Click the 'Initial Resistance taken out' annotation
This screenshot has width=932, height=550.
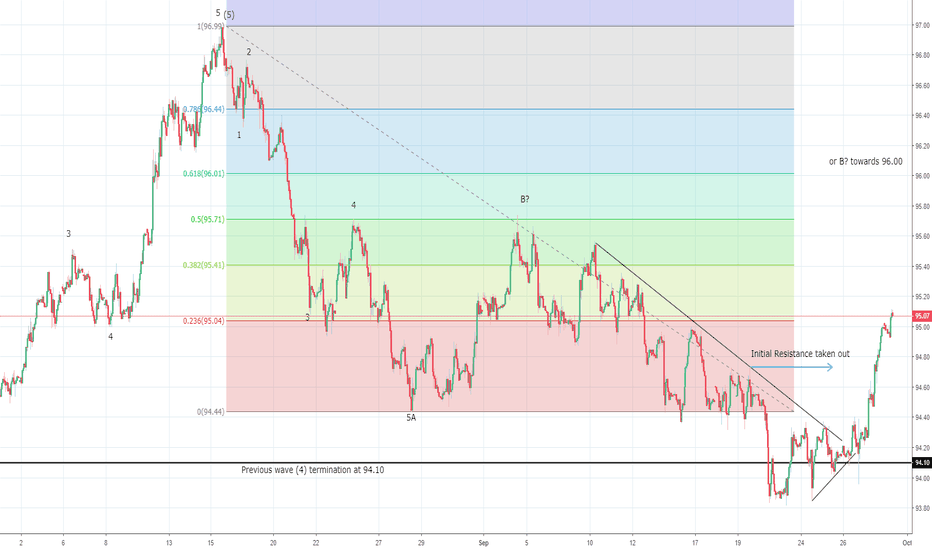point(800,354)
